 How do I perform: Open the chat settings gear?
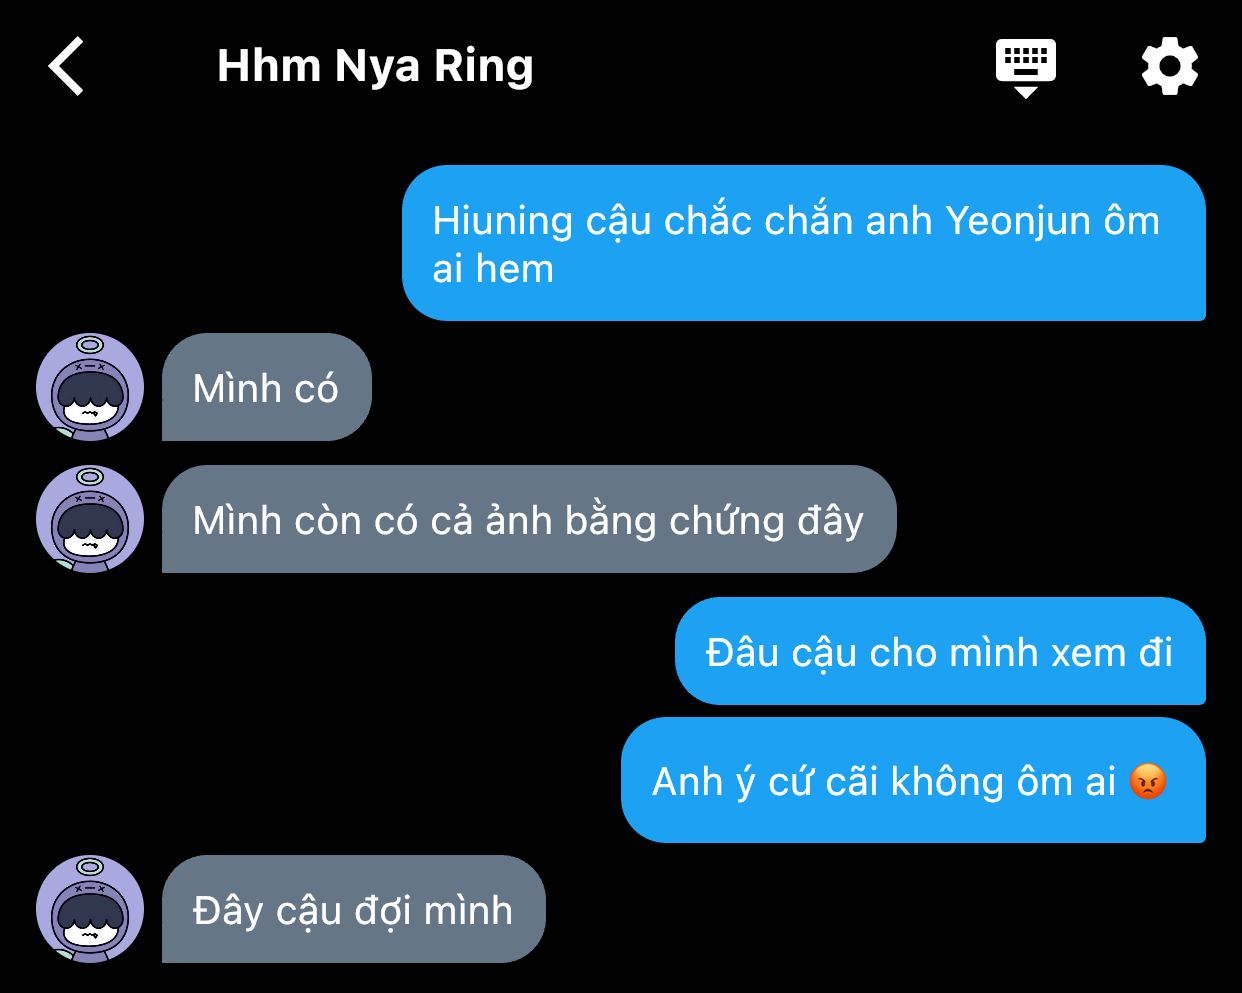(x=1170, y=67)
